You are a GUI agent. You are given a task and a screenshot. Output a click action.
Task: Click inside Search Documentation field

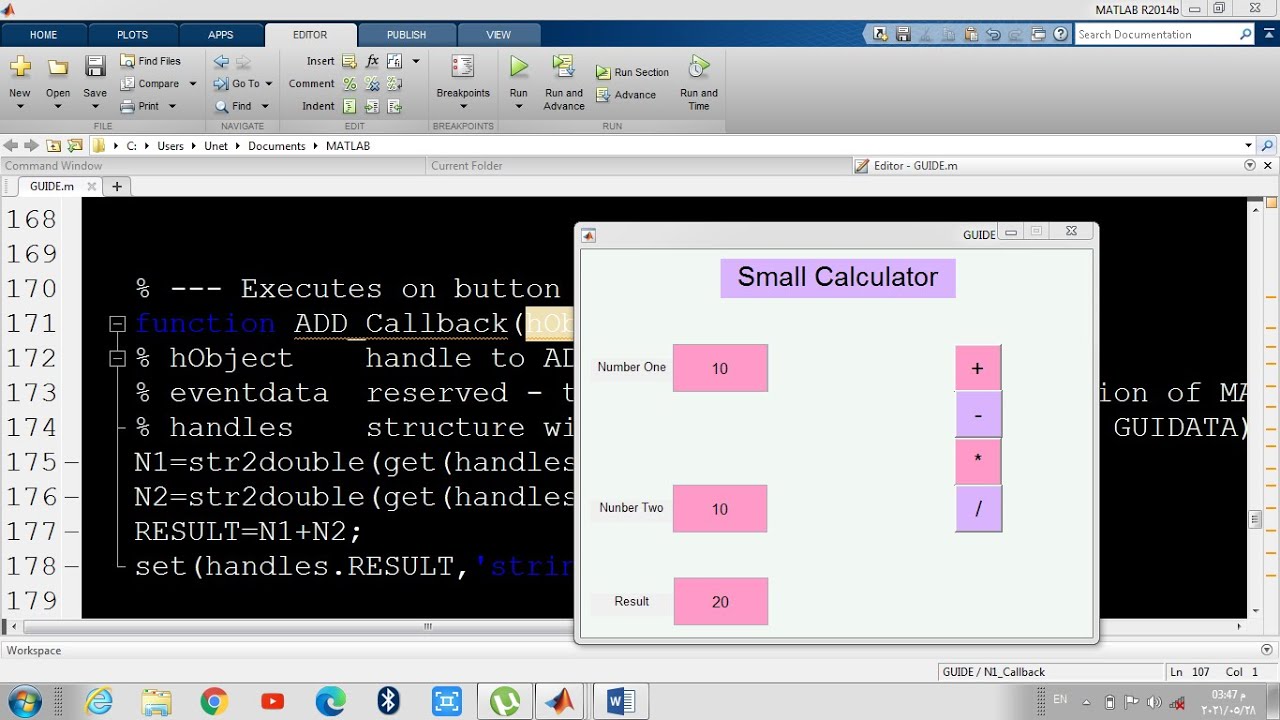point(1157,34)
